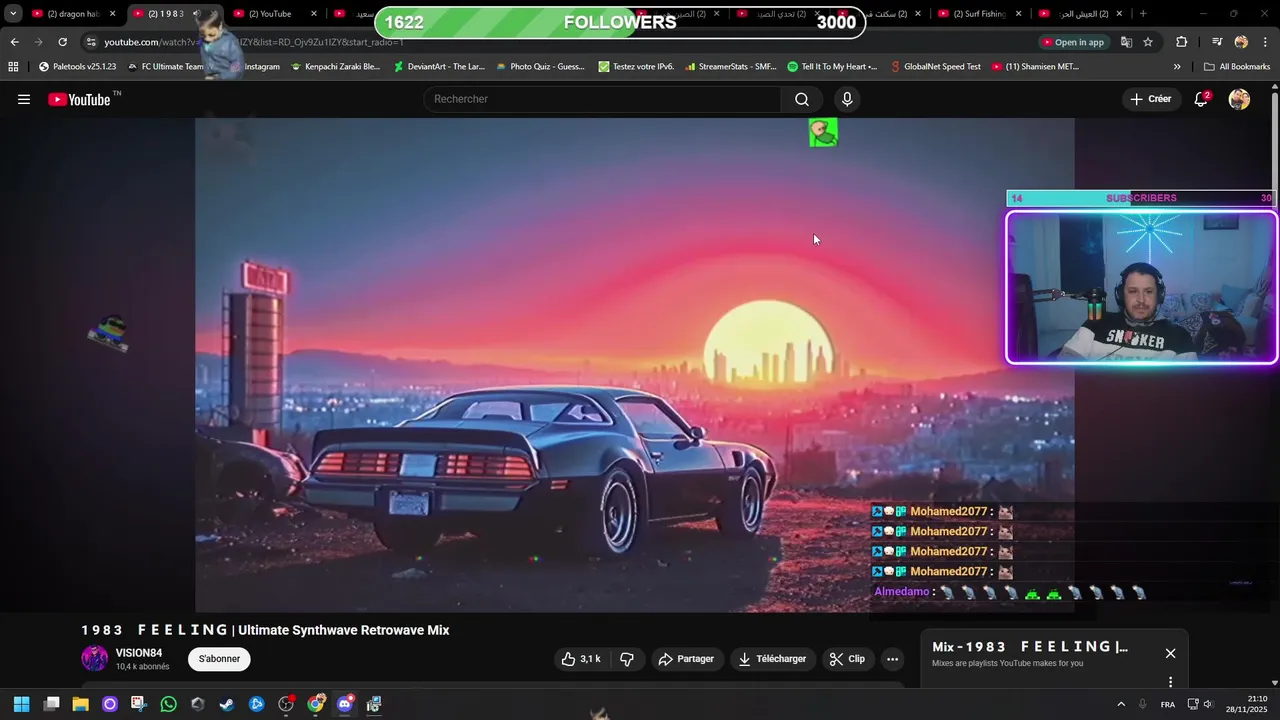Open the DeviantArt bookmark

pos(439,67)
